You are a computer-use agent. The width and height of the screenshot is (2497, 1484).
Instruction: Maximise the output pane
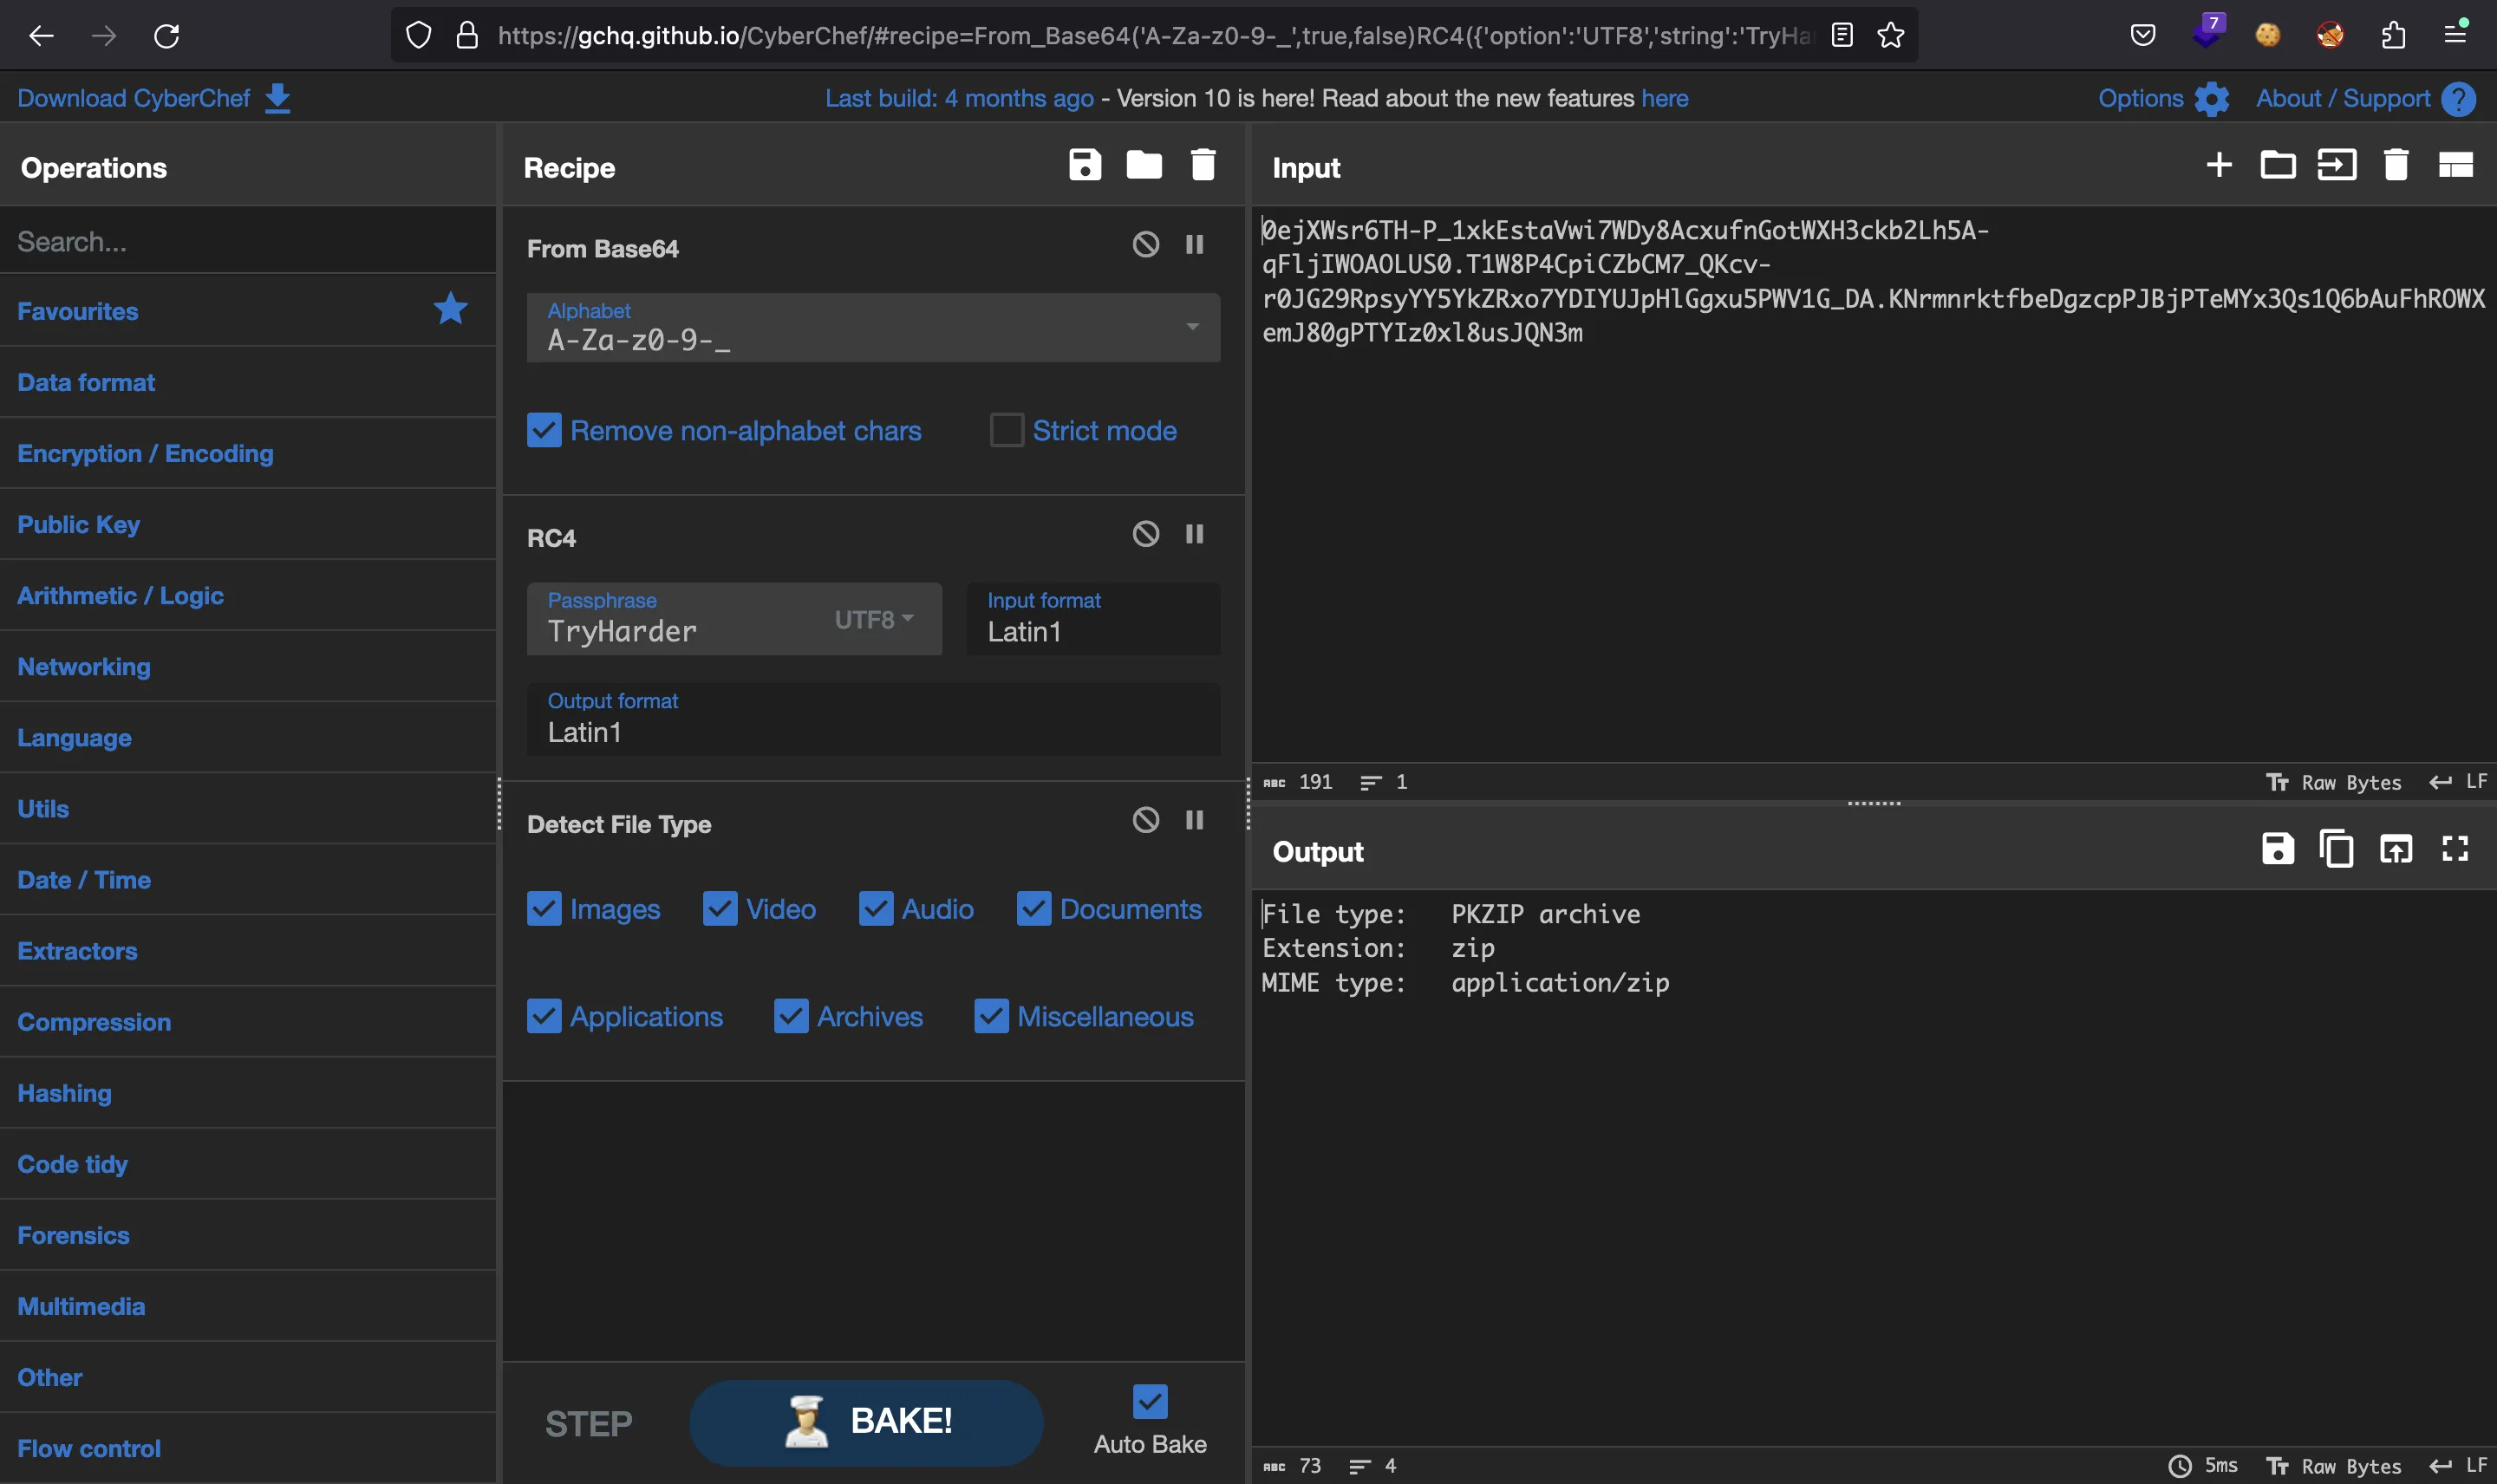click(x=2455, y=849)
